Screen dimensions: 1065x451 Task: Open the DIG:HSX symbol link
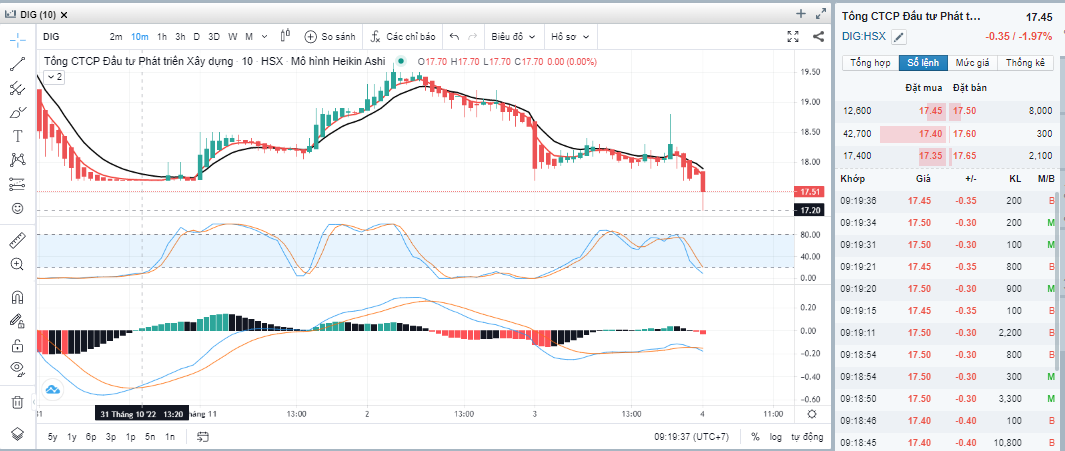coord(864,37)
